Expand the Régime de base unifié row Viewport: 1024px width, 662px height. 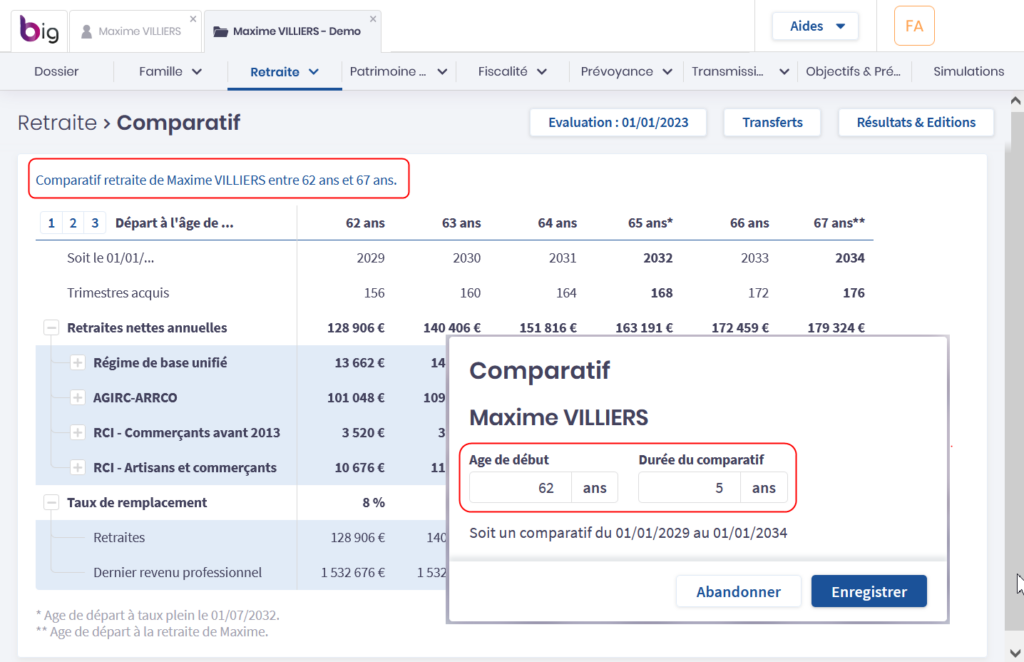point(77,363)
